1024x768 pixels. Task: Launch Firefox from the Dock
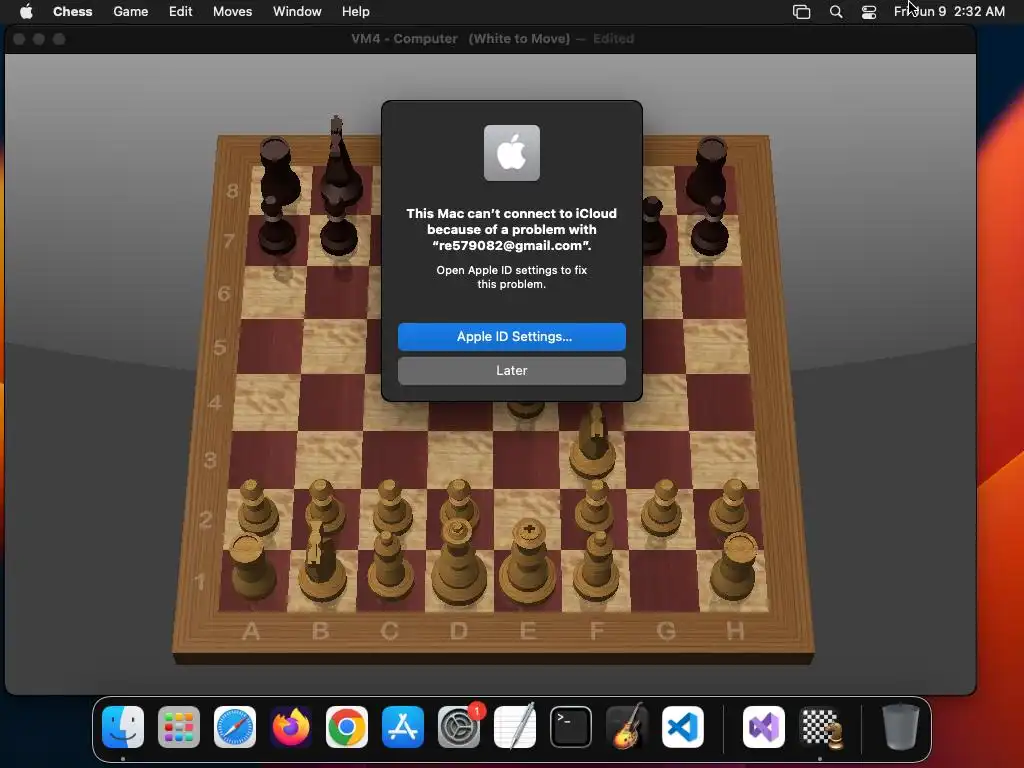(291, 726)
